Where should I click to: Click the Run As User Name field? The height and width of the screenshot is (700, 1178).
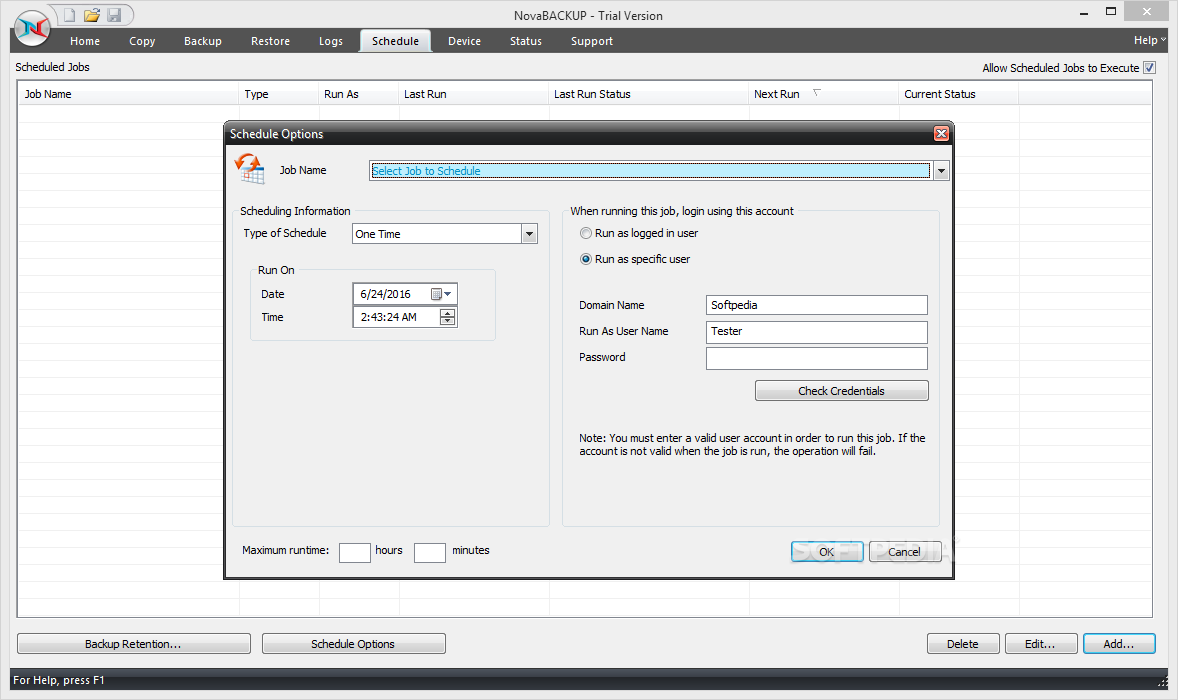817,332
